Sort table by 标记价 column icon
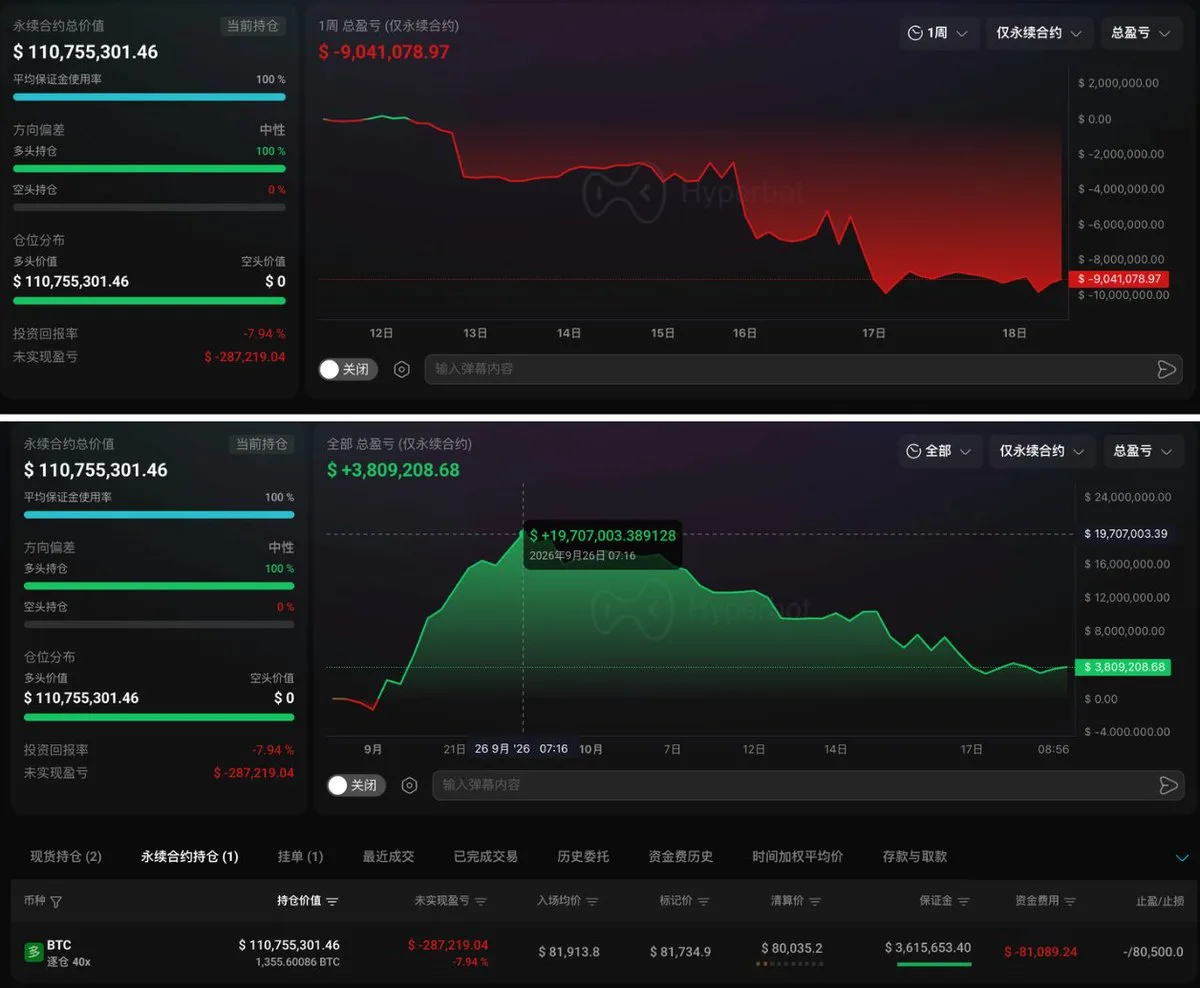The height and width of the screenshot is (988, 1200). tap(703, 901)
